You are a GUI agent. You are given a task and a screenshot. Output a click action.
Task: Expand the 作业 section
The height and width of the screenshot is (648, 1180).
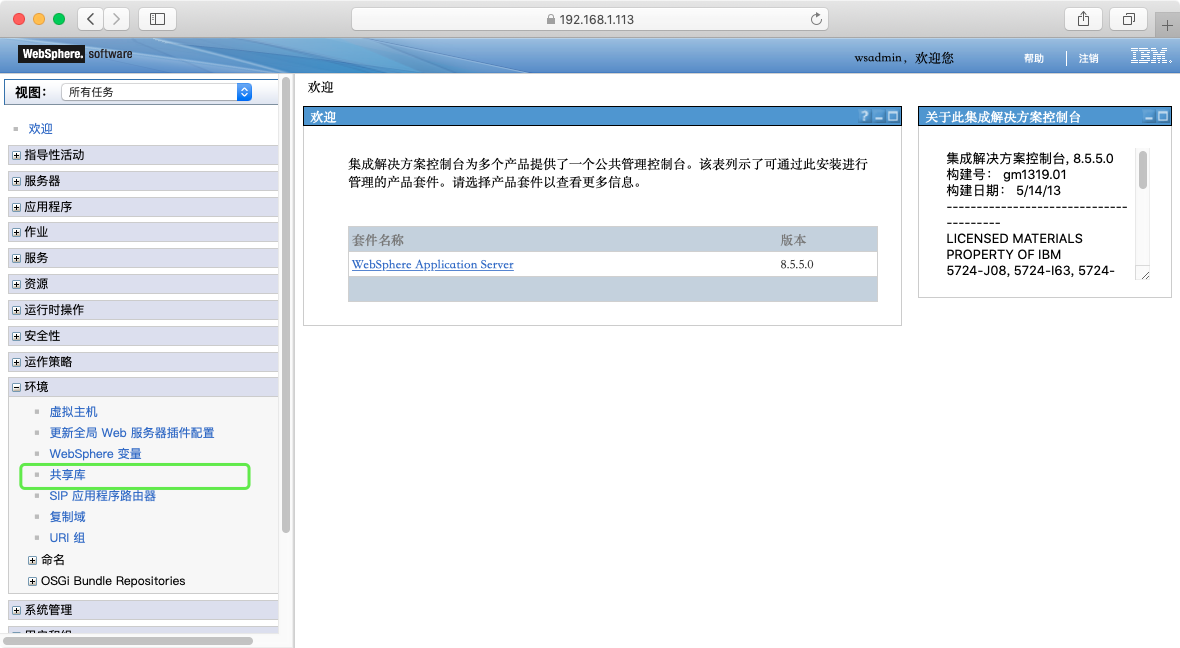(x=17, y=233)
